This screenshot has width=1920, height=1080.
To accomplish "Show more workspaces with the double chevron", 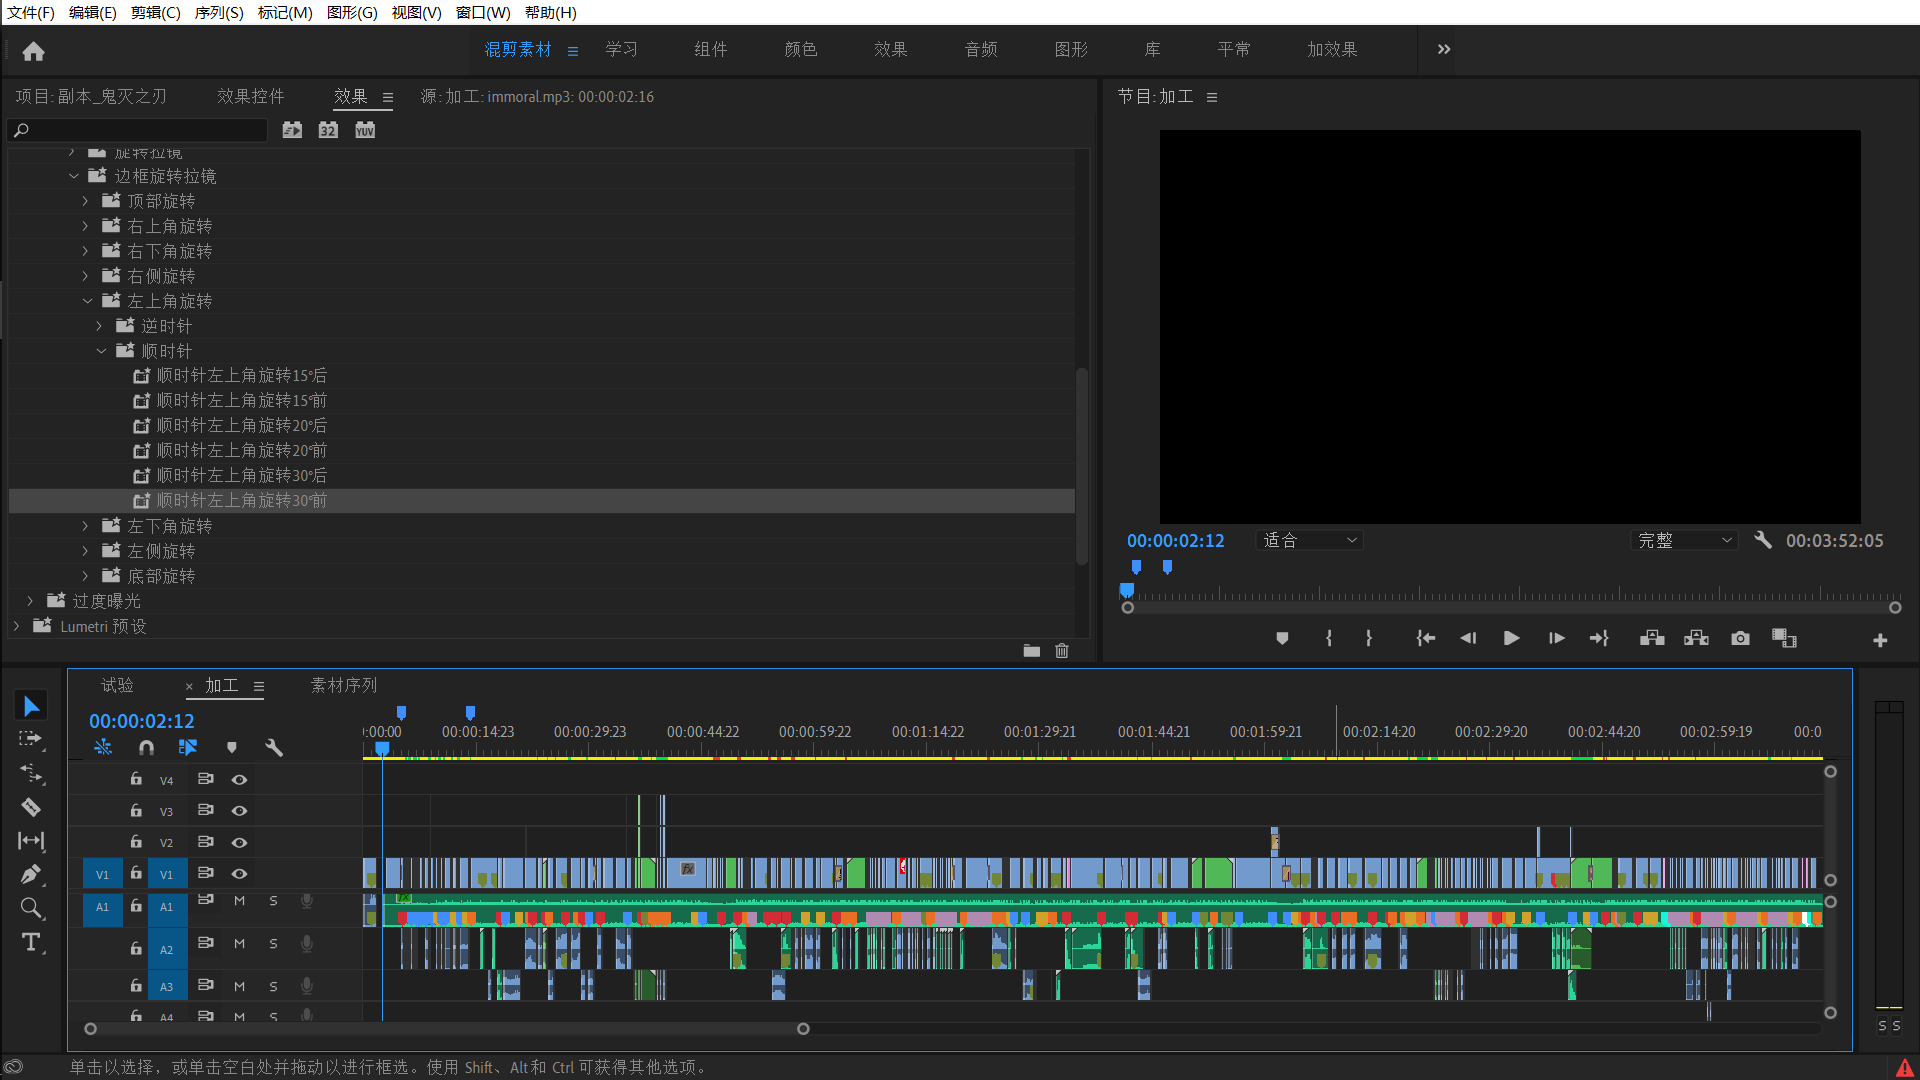I will tap(1444, 49).
